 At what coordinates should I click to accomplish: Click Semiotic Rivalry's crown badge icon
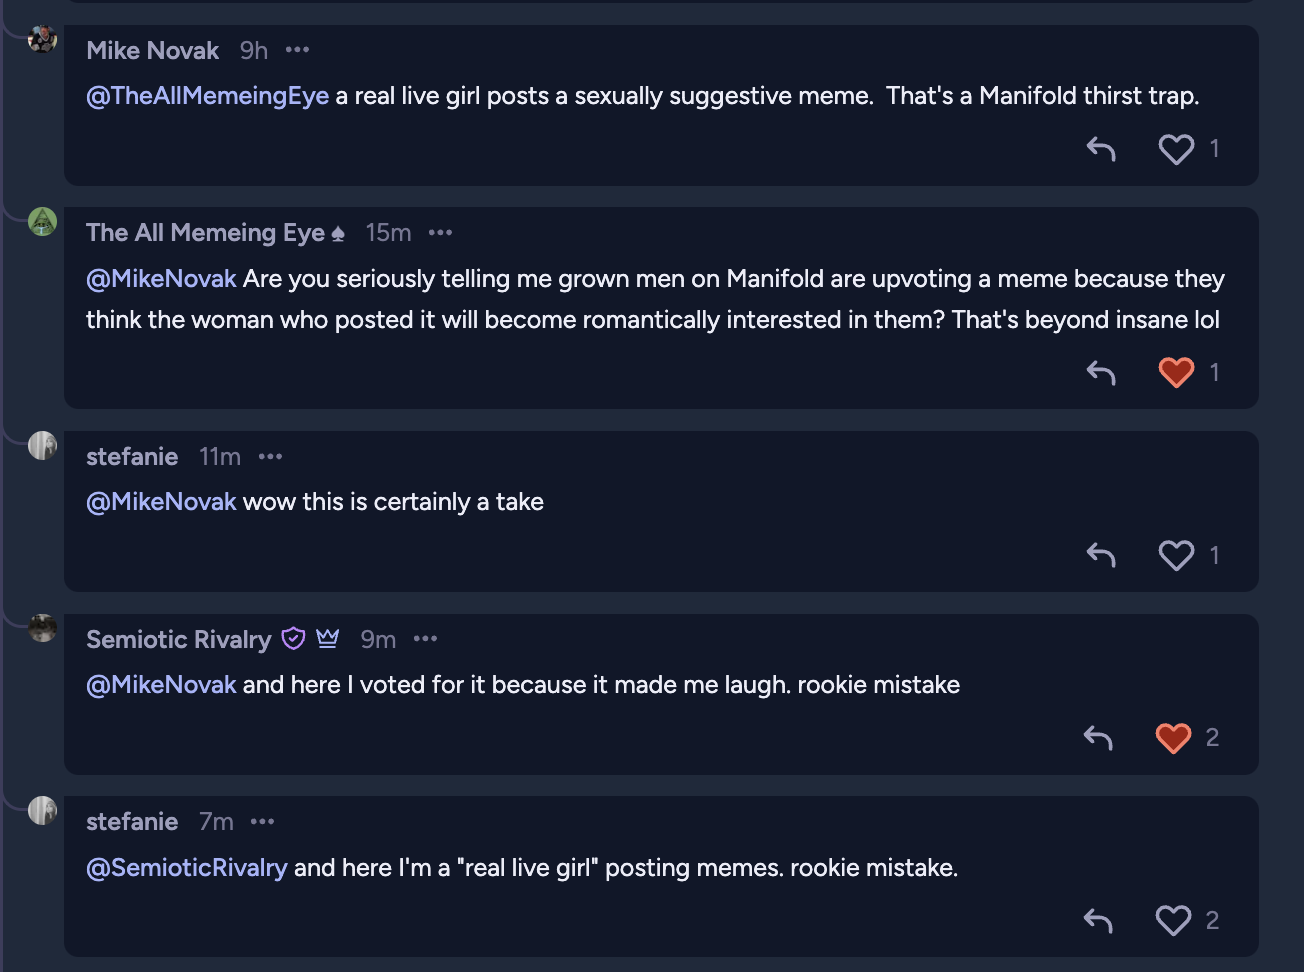[x=328, y=638]
